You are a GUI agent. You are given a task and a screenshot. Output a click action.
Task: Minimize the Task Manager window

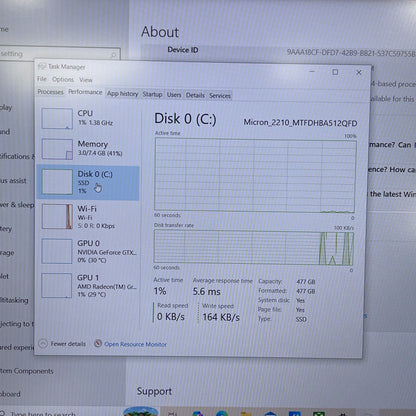[312, 71]
